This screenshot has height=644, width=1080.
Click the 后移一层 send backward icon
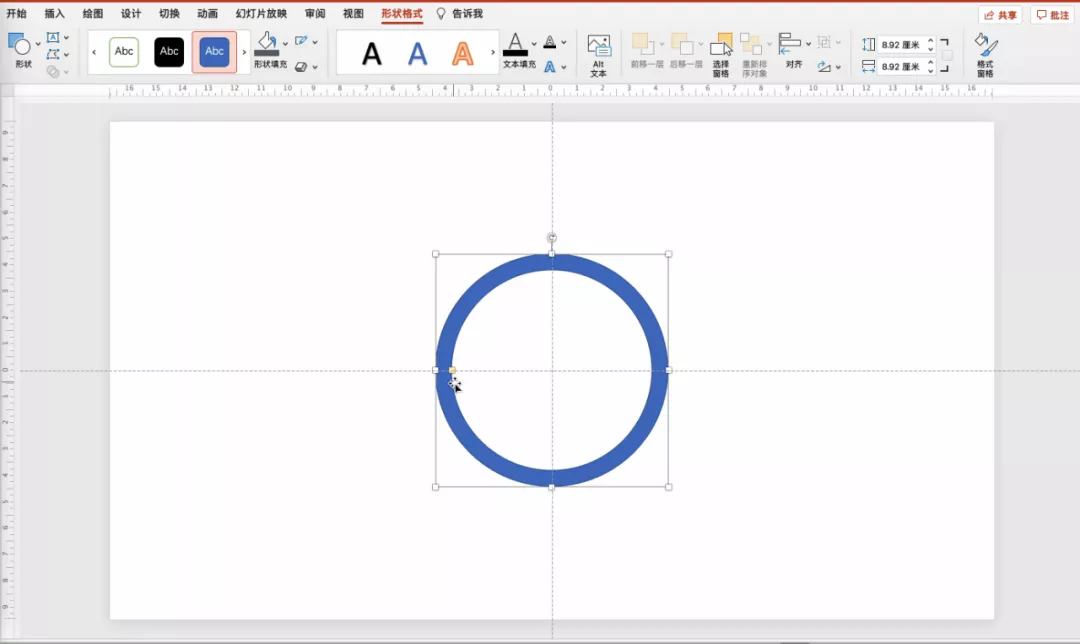pyautogui.click(x=682, y=44)
